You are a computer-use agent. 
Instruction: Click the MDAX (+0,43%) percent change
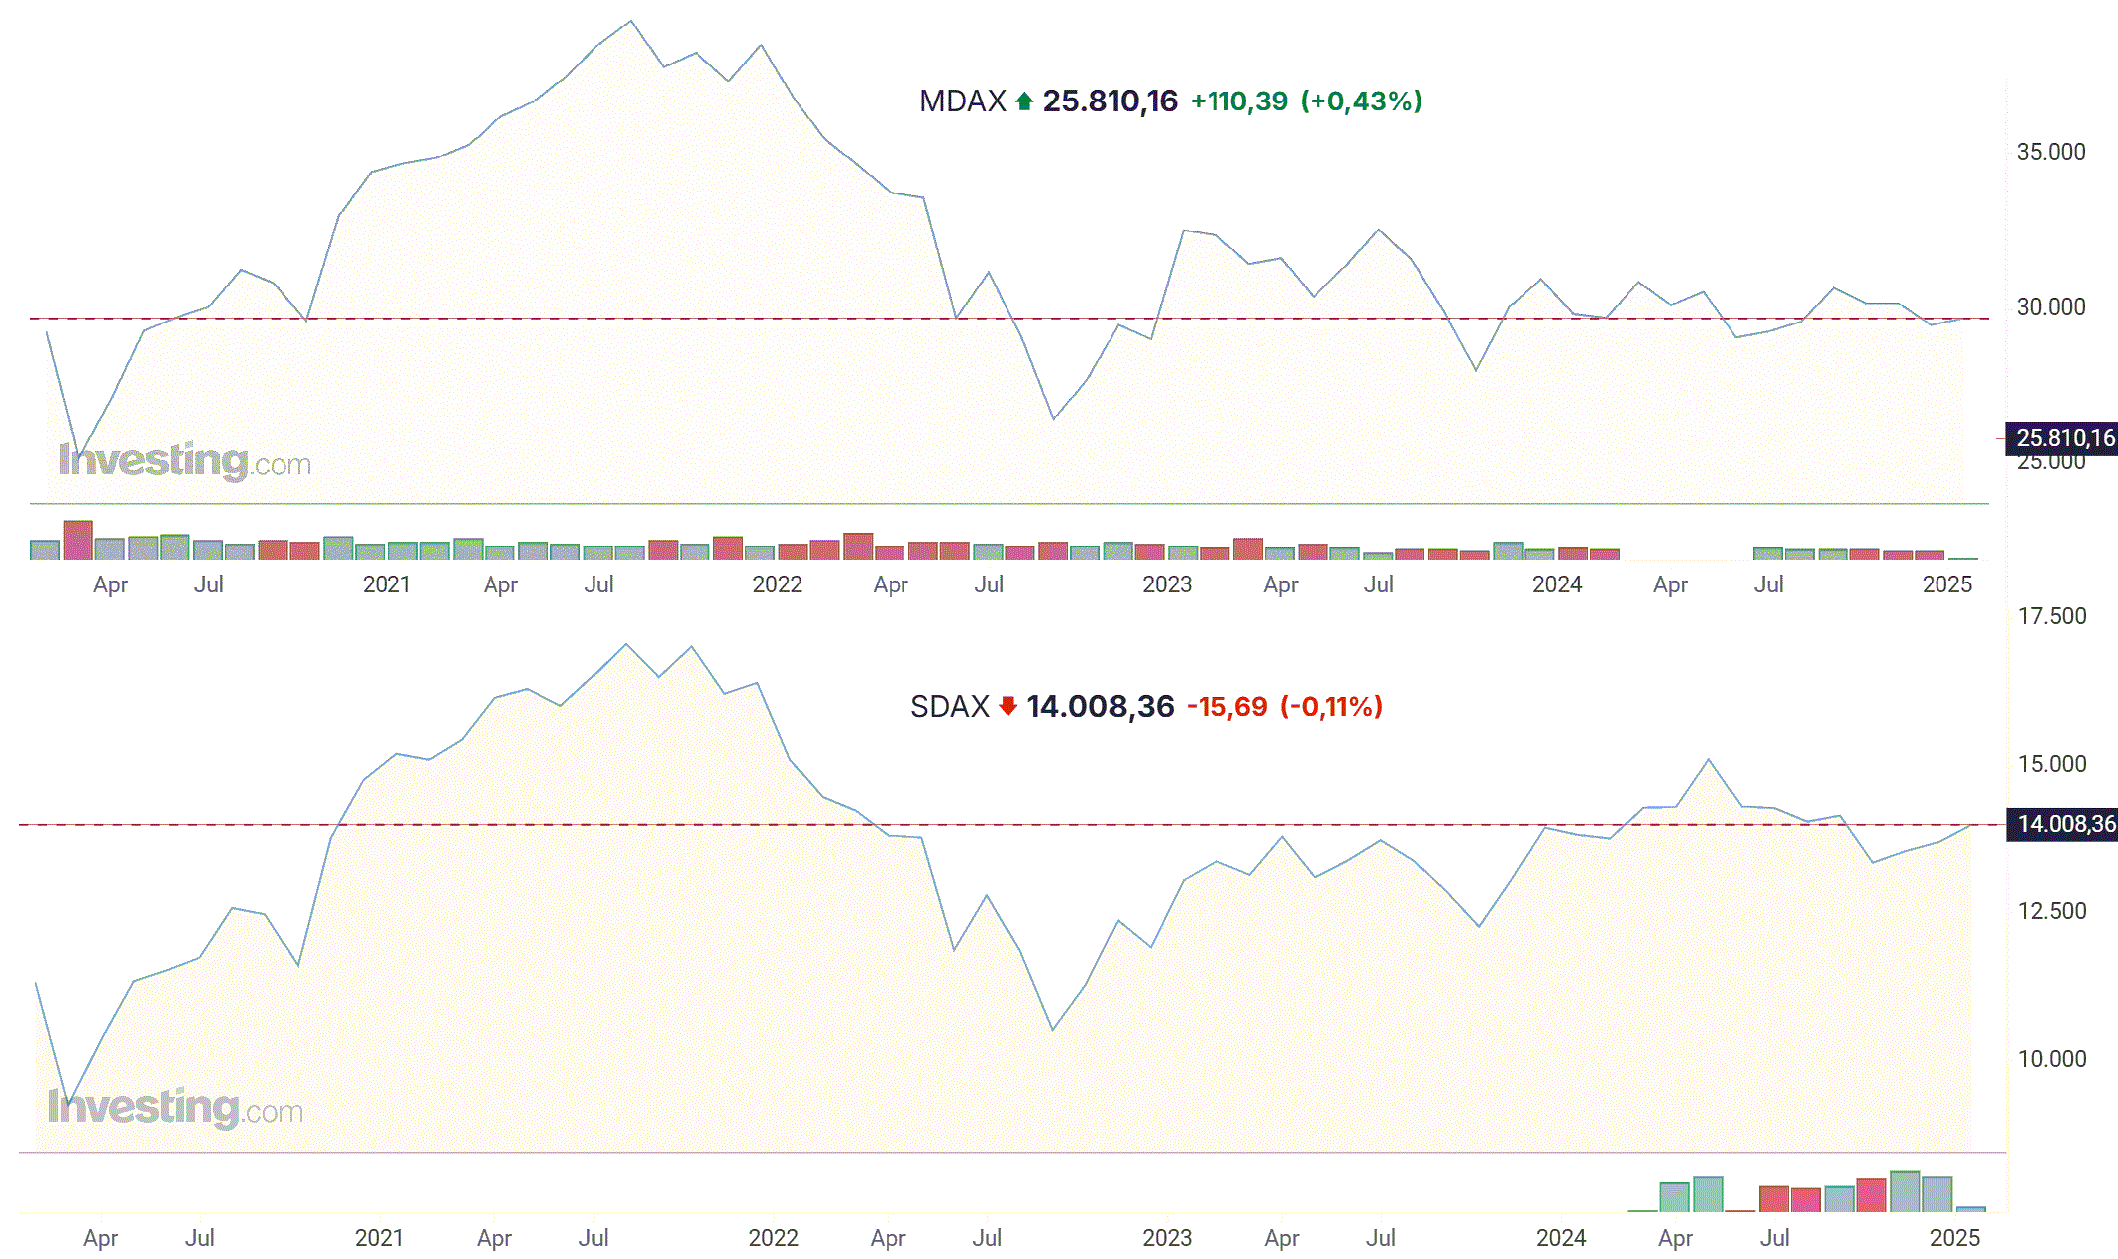[1361, 101]
